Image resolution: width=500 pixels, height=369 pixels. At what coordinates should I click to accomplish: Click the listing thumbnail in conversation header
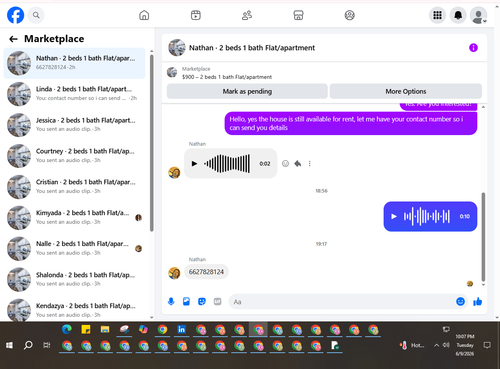(x=172, y=72)
